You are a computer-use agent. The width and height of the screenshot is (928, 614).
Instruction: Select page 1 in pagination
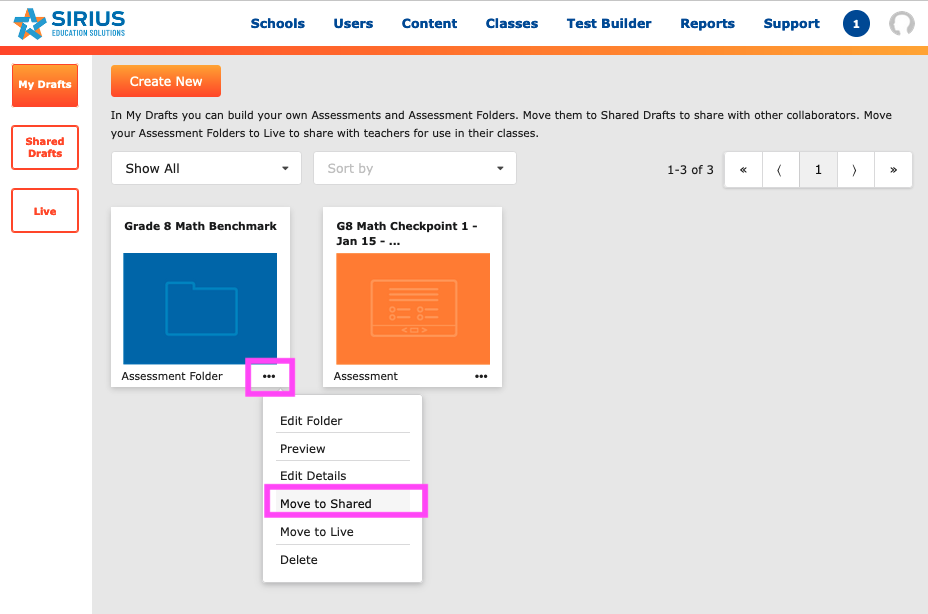tap(818, 170)
